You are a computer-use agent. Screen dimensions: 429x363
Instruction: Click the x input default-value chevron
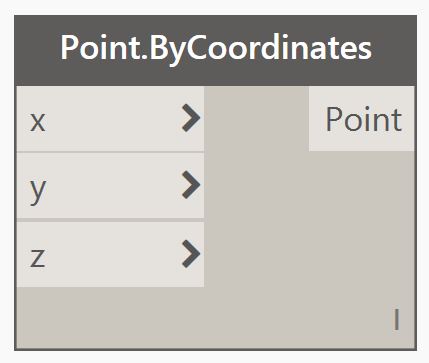point(191,118)
